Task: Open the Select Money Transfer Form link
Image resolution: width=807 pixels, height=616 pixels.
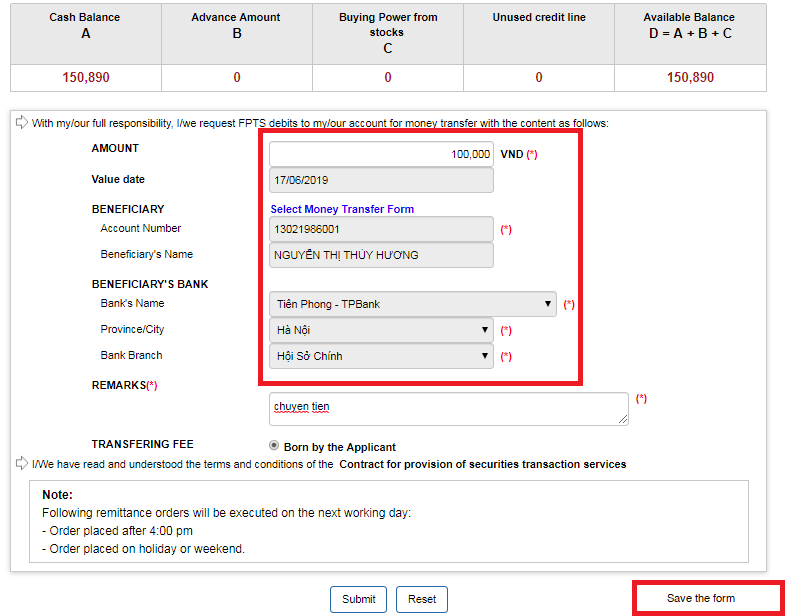Action: pos(342,209)
